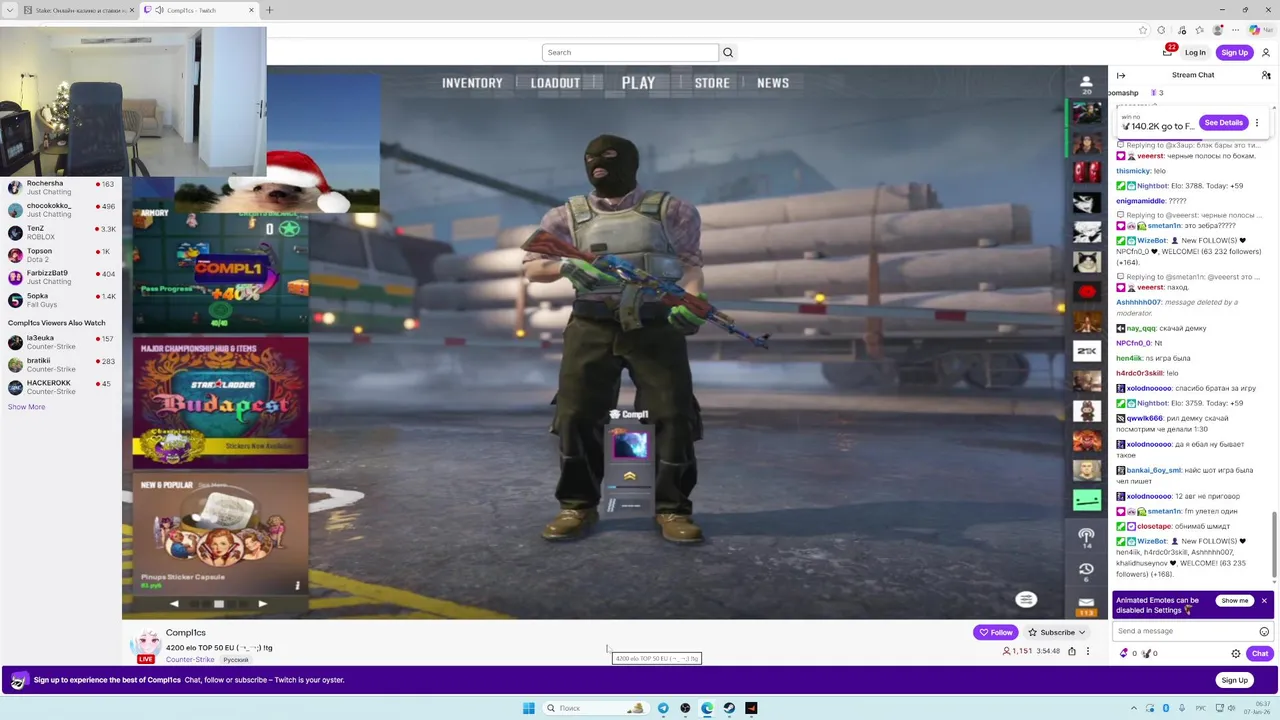Open the three-dot stream options menu
The height and width of the screenshot is (720, 1280).
pyautogui.click(x=1088, y=651)
